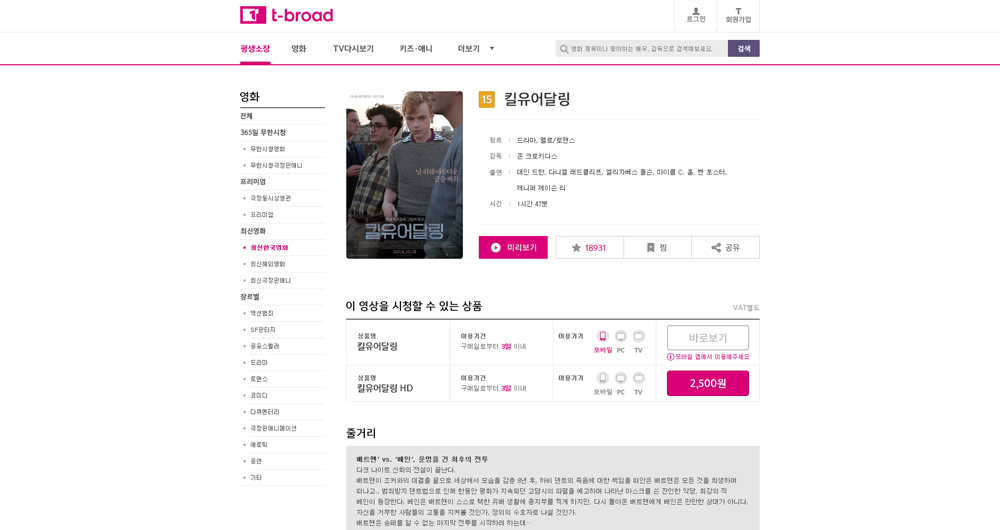Click the purple 검색 search button
Image resolution: width=1000 pixels, height=530 pixels.
click(x=744, y=48)
